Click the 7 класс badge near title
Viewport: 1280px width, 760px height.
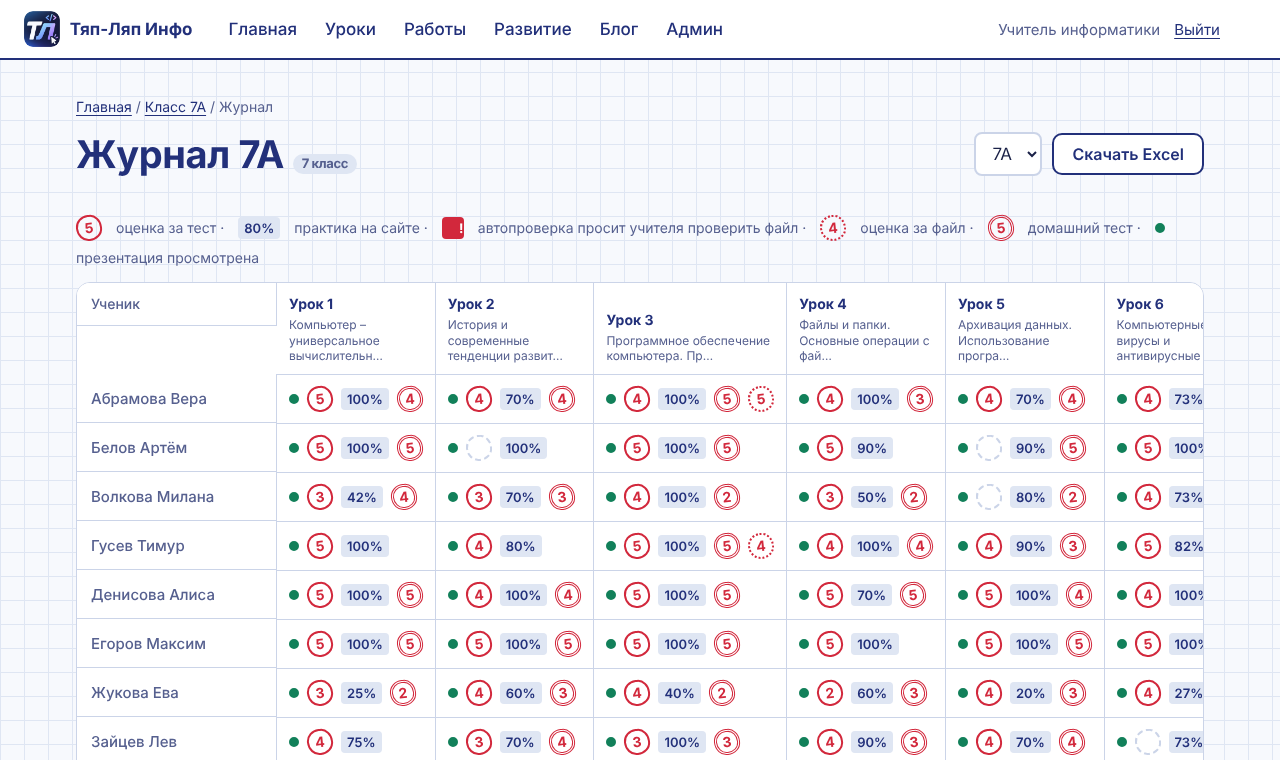coord(325,163)
